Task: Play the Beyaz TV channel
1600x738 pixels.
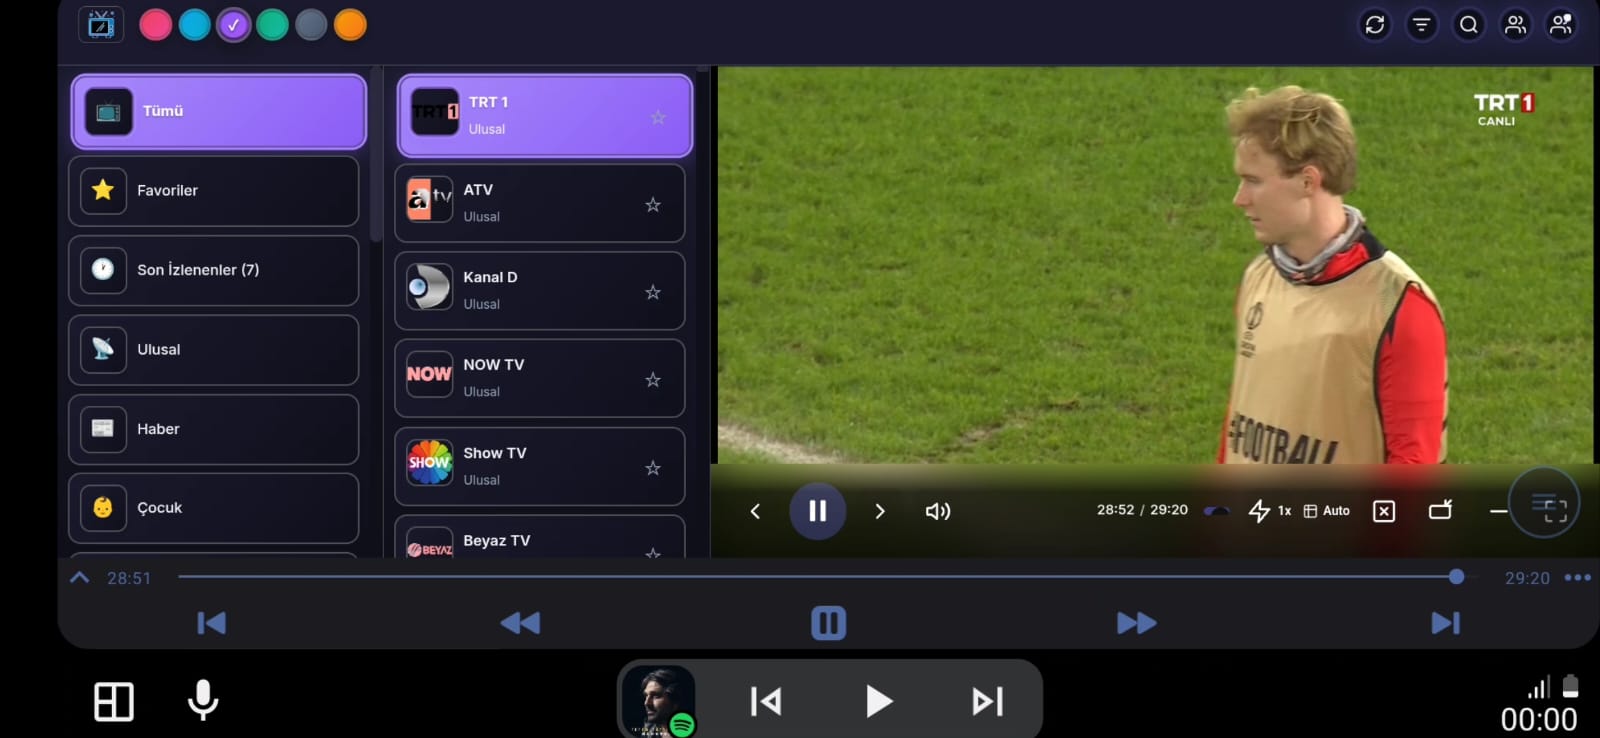Action: 539,537
